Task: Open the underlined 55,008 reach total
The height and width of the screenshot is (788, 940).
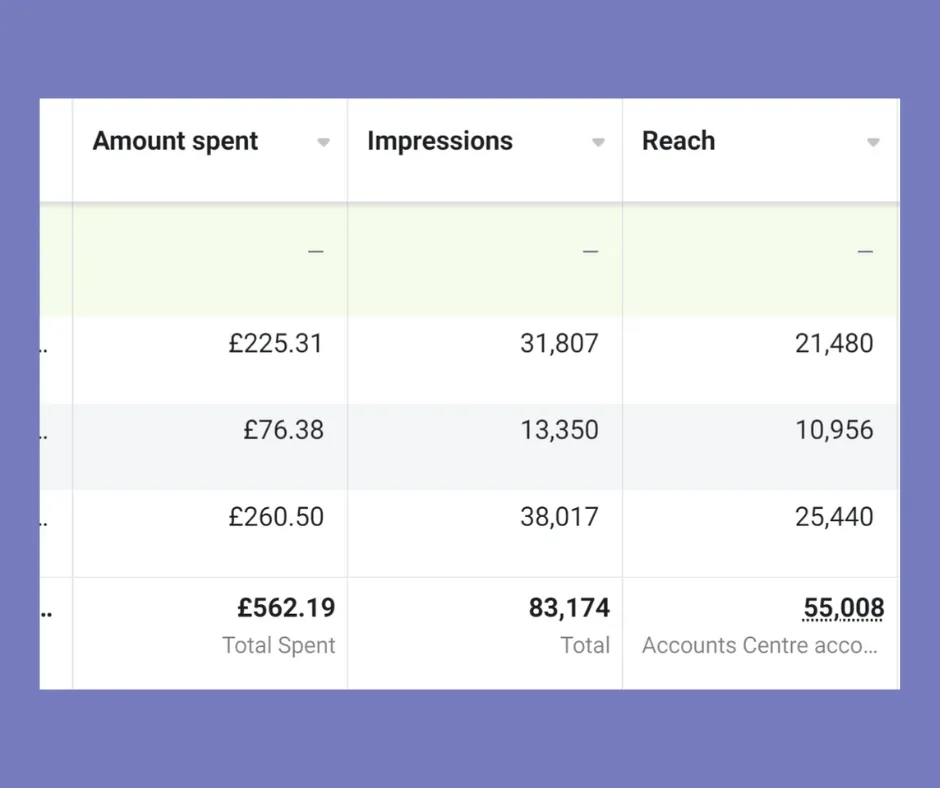Action: click(x=843, y=608)
